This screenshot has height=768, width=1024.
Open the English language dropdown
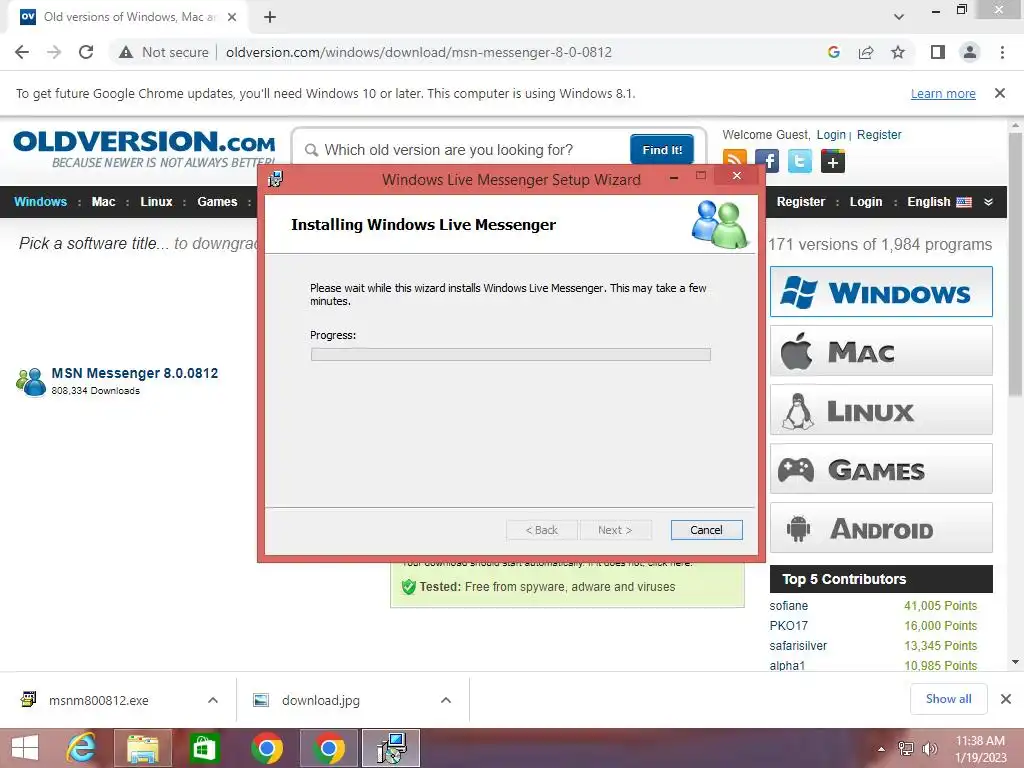click(950, 202)
